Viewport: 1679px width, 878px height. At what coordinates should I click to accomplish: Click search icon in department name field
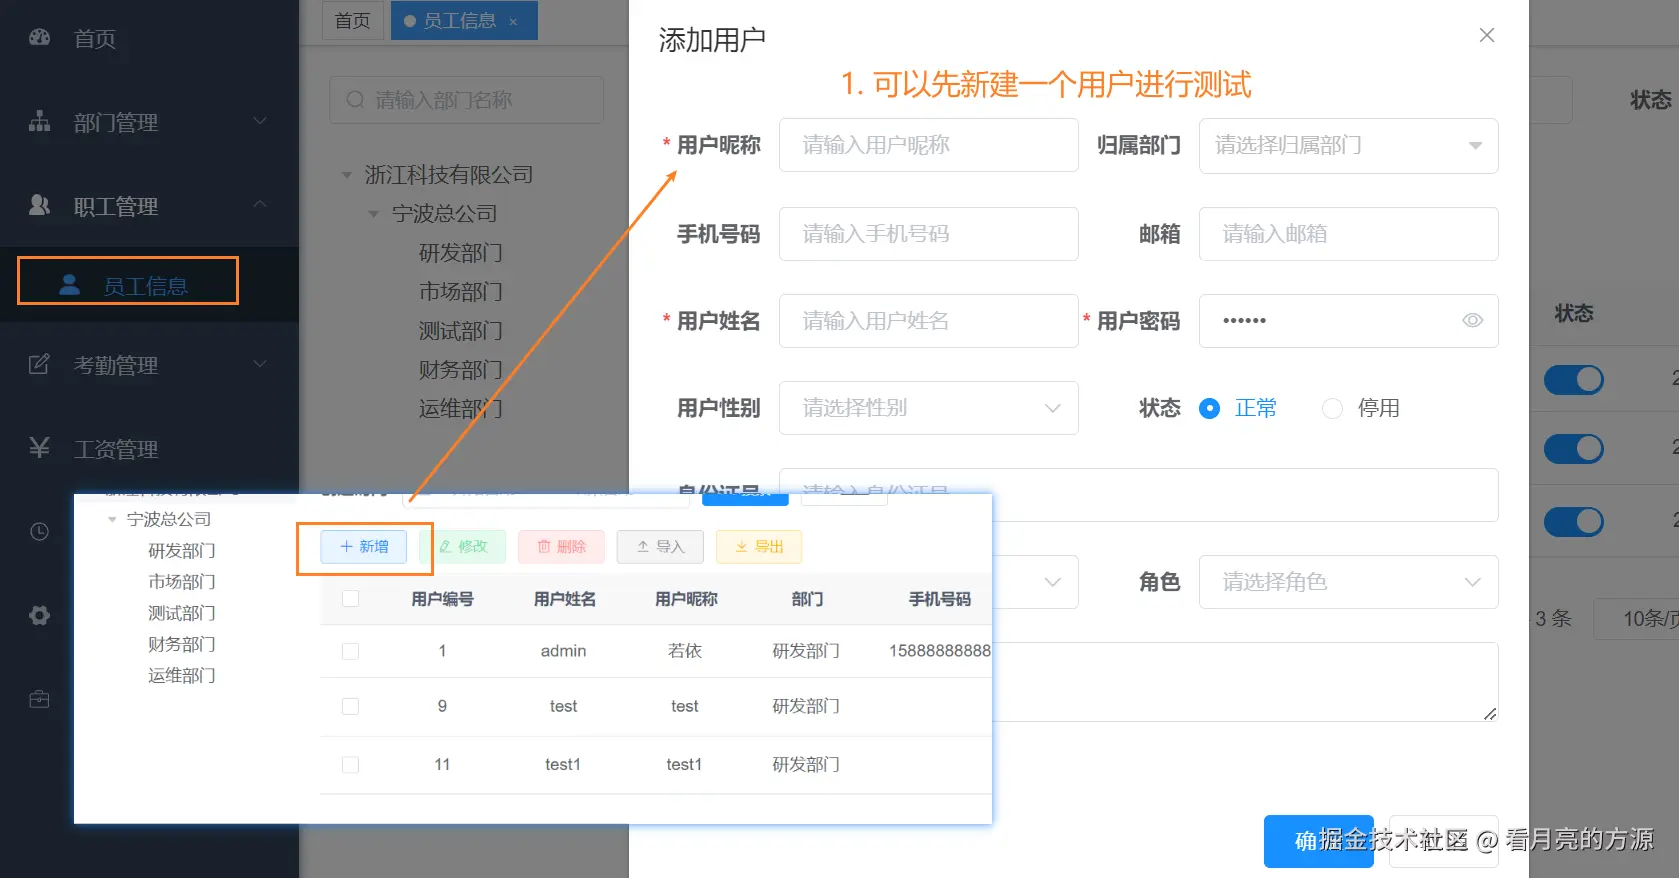[x=355, y=100]
